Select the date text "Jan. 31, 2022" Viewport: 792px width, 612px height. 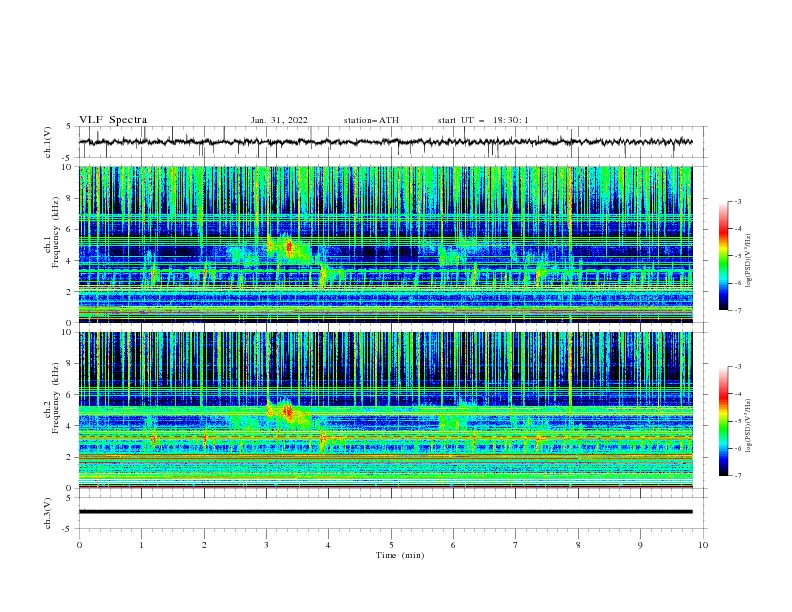pos(279,120)
